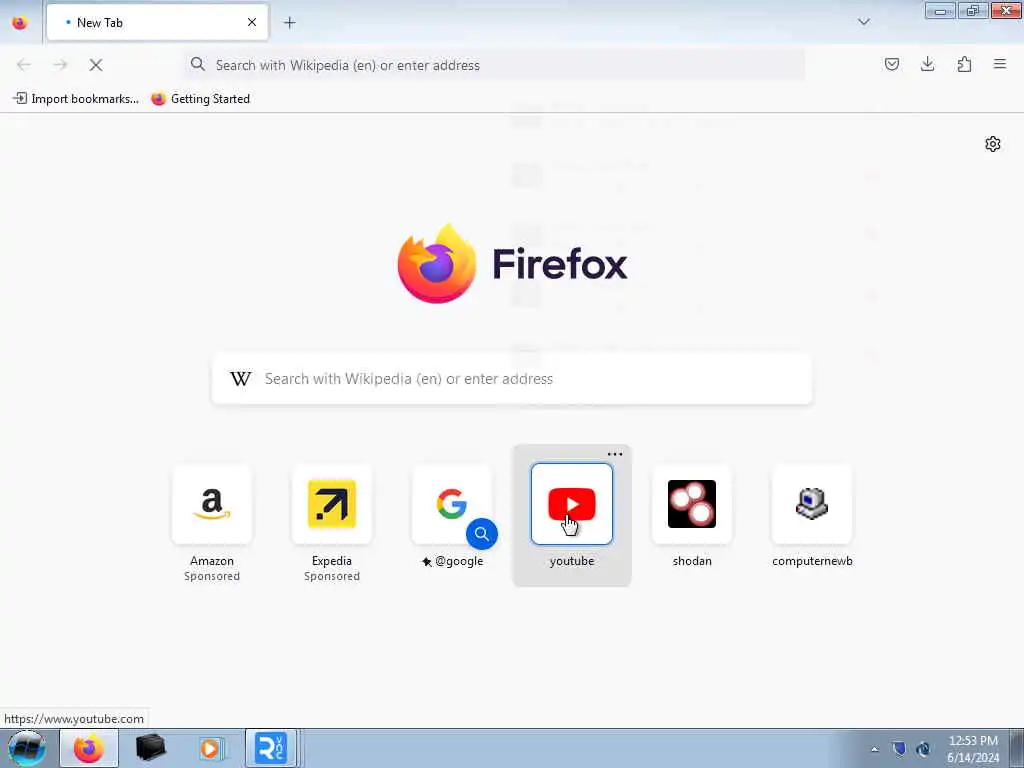The image size is (1024, 768).
Task: Click the shield icon in system tray
Action: (899, 749)
